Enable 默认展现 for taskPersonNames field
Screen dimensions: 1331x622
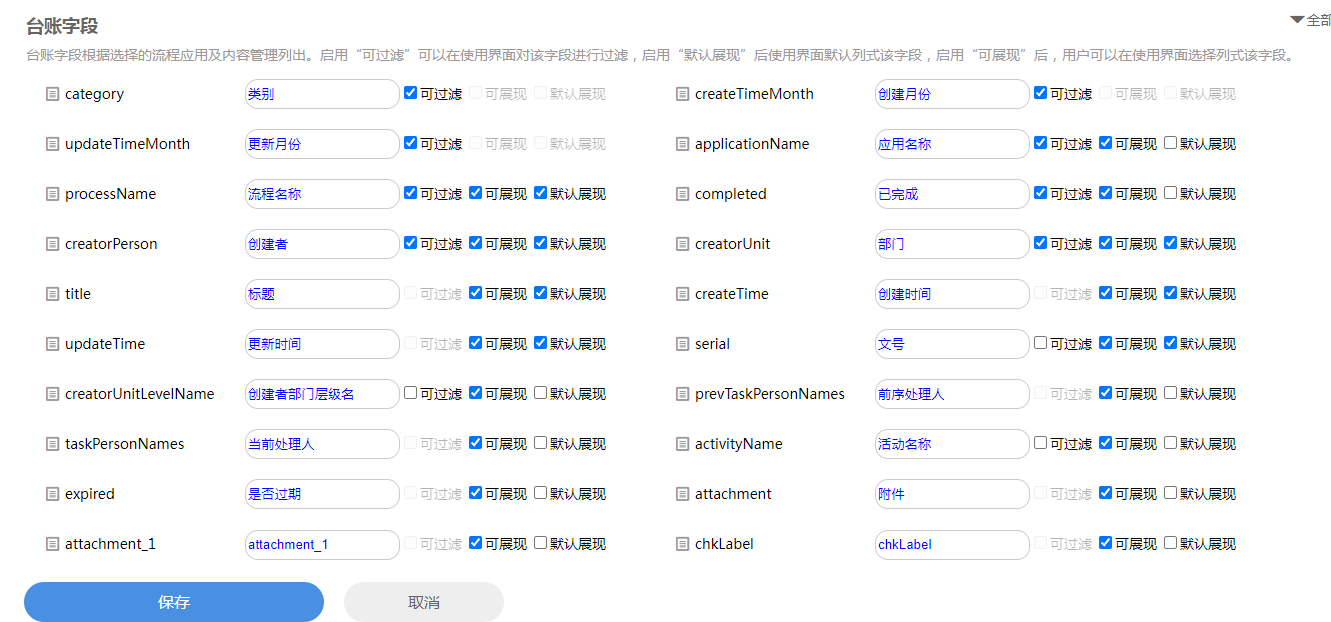click(x=541, y=443)
